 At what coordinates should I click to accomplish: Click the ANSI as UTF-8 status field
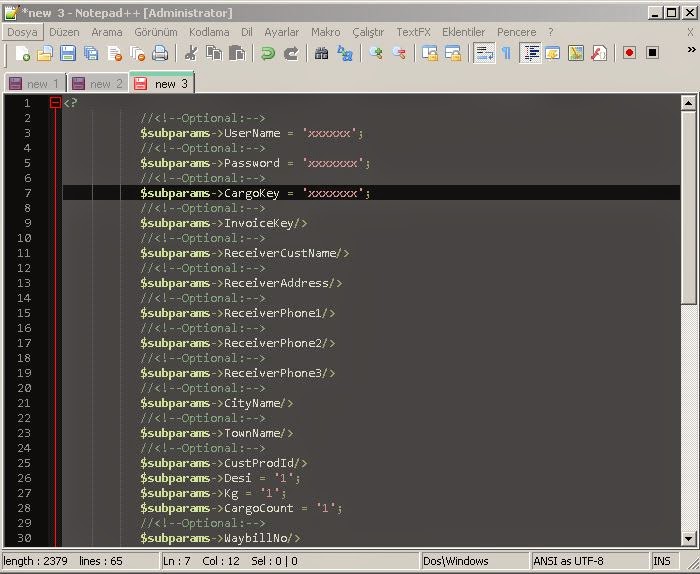pos(589,561)
